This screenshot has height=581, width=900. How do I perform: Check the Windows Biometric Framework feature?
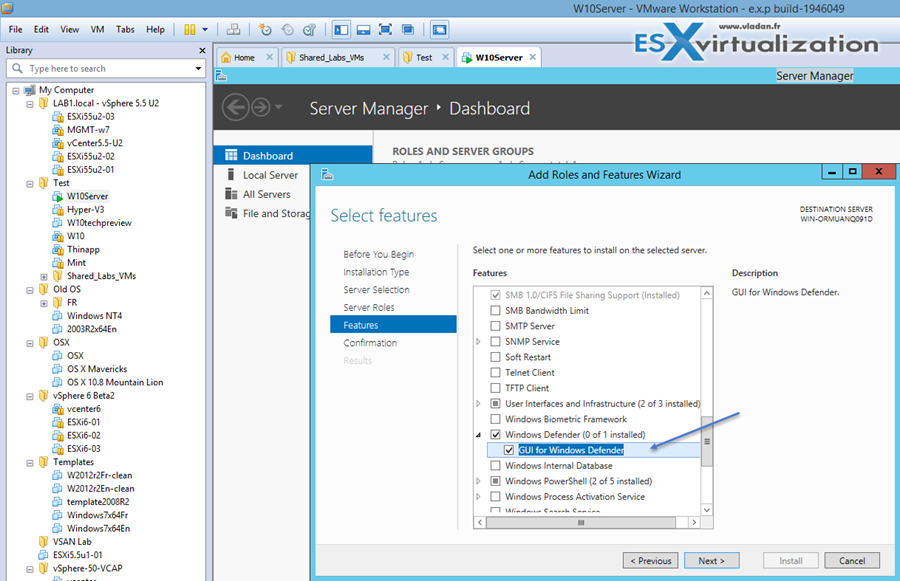tap(495, 419)
